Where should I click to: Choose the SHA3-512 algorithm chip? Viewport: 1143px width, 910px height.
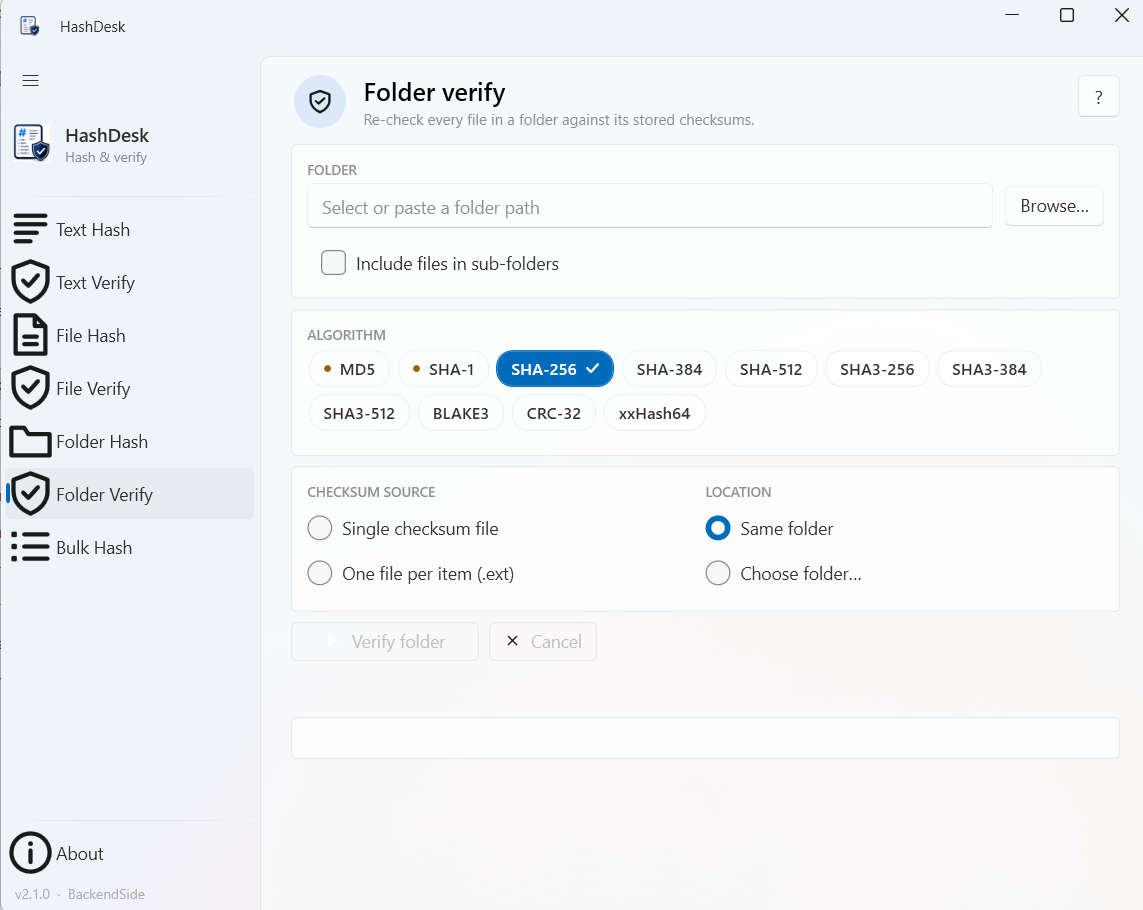[x=359, y=413]
